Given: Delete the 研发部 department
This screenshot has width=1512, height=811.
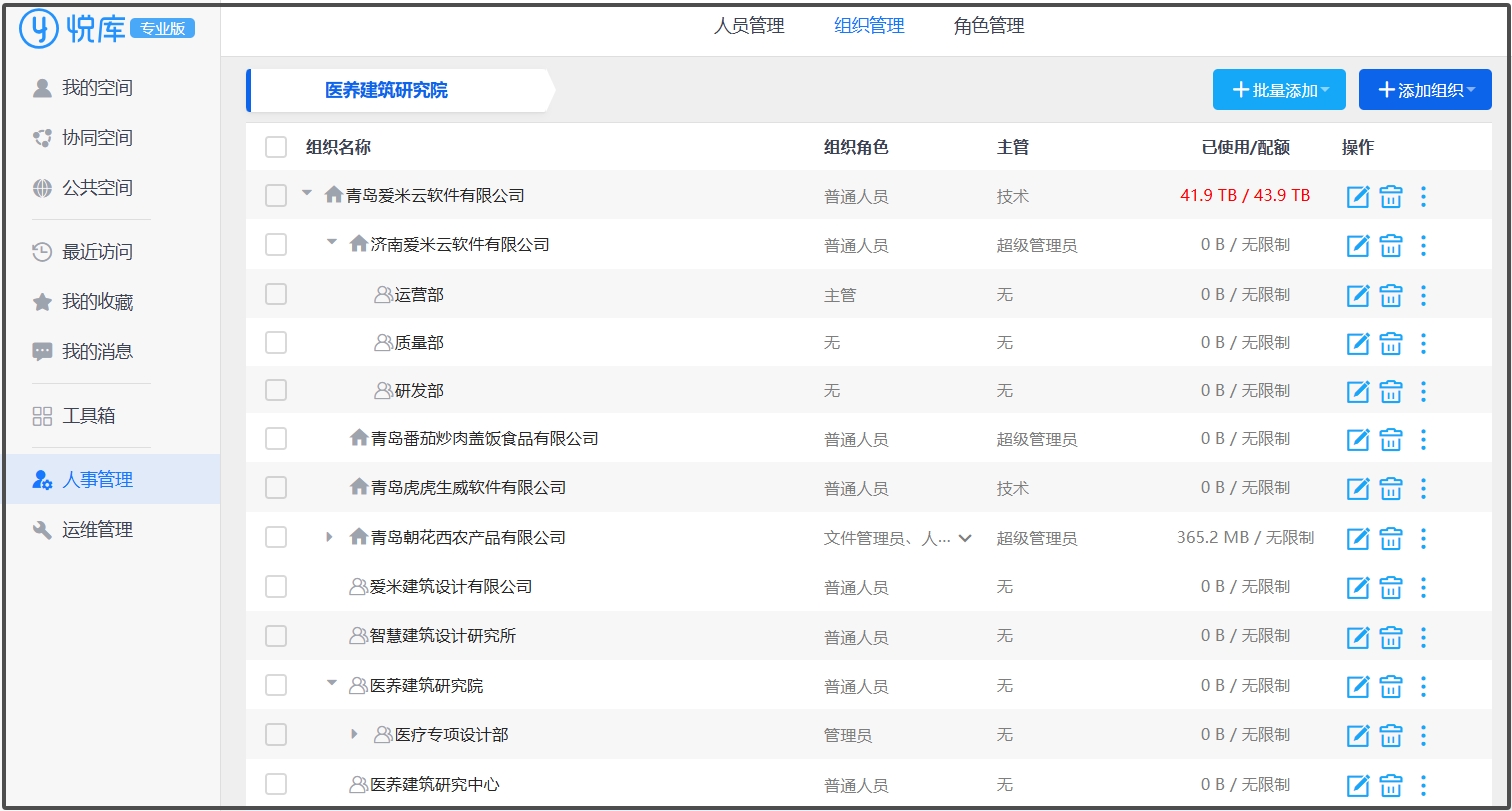Looking at the screenshot, I should pyautogui.click(x=1391, y=391).
